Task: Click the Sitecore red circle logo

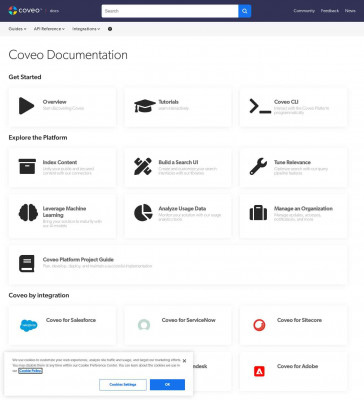Action: 259,325
